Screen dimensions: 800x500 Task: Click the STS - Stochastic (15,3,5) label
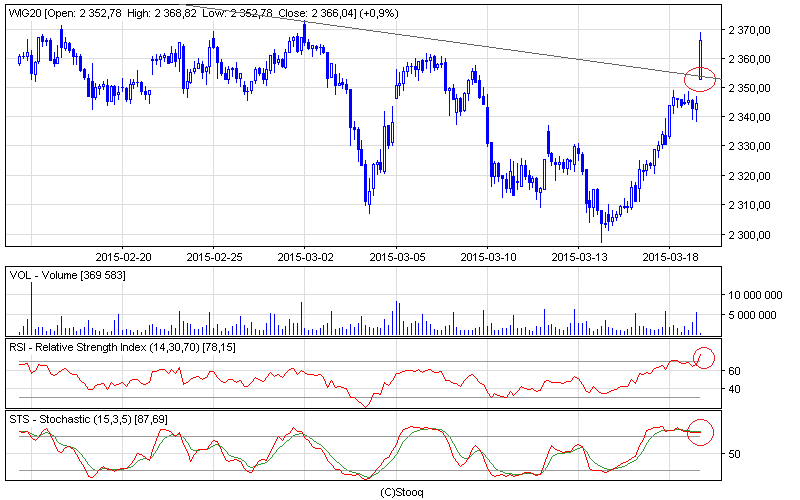pos(88,419)
